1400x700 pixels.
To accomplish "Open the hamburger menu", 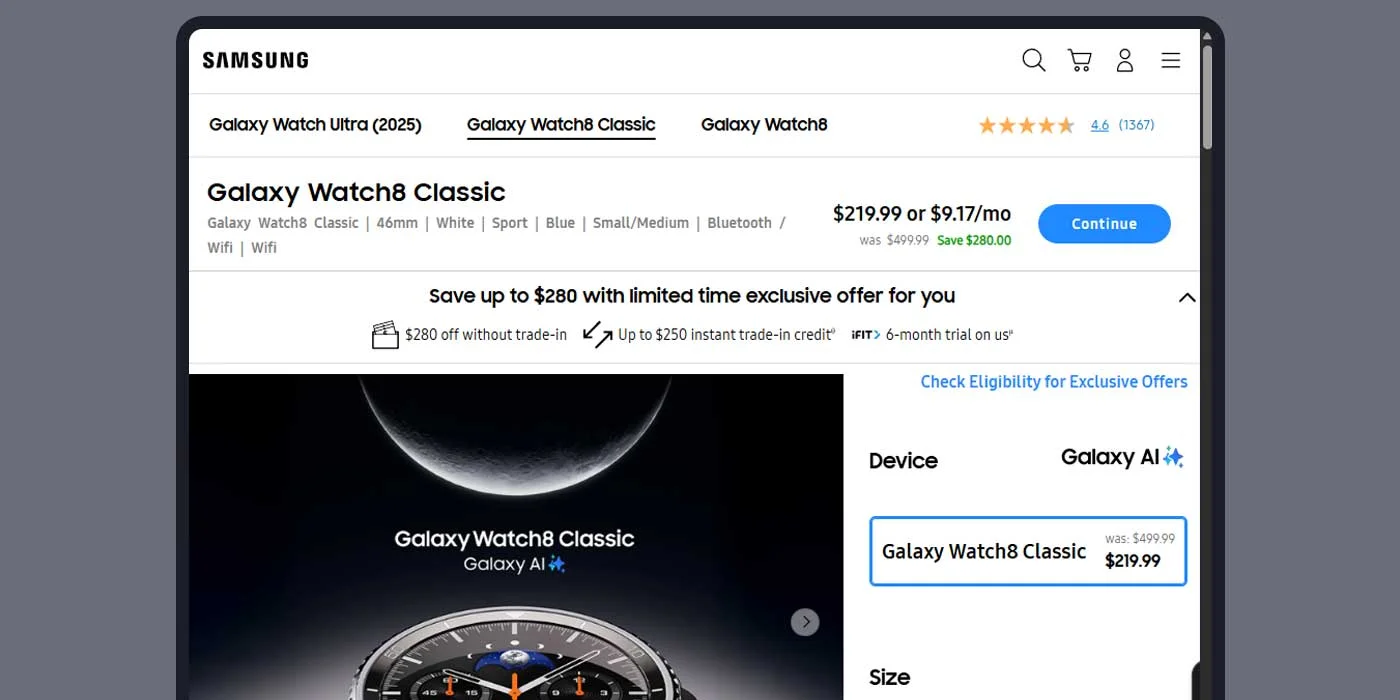I will [1171, 60].
